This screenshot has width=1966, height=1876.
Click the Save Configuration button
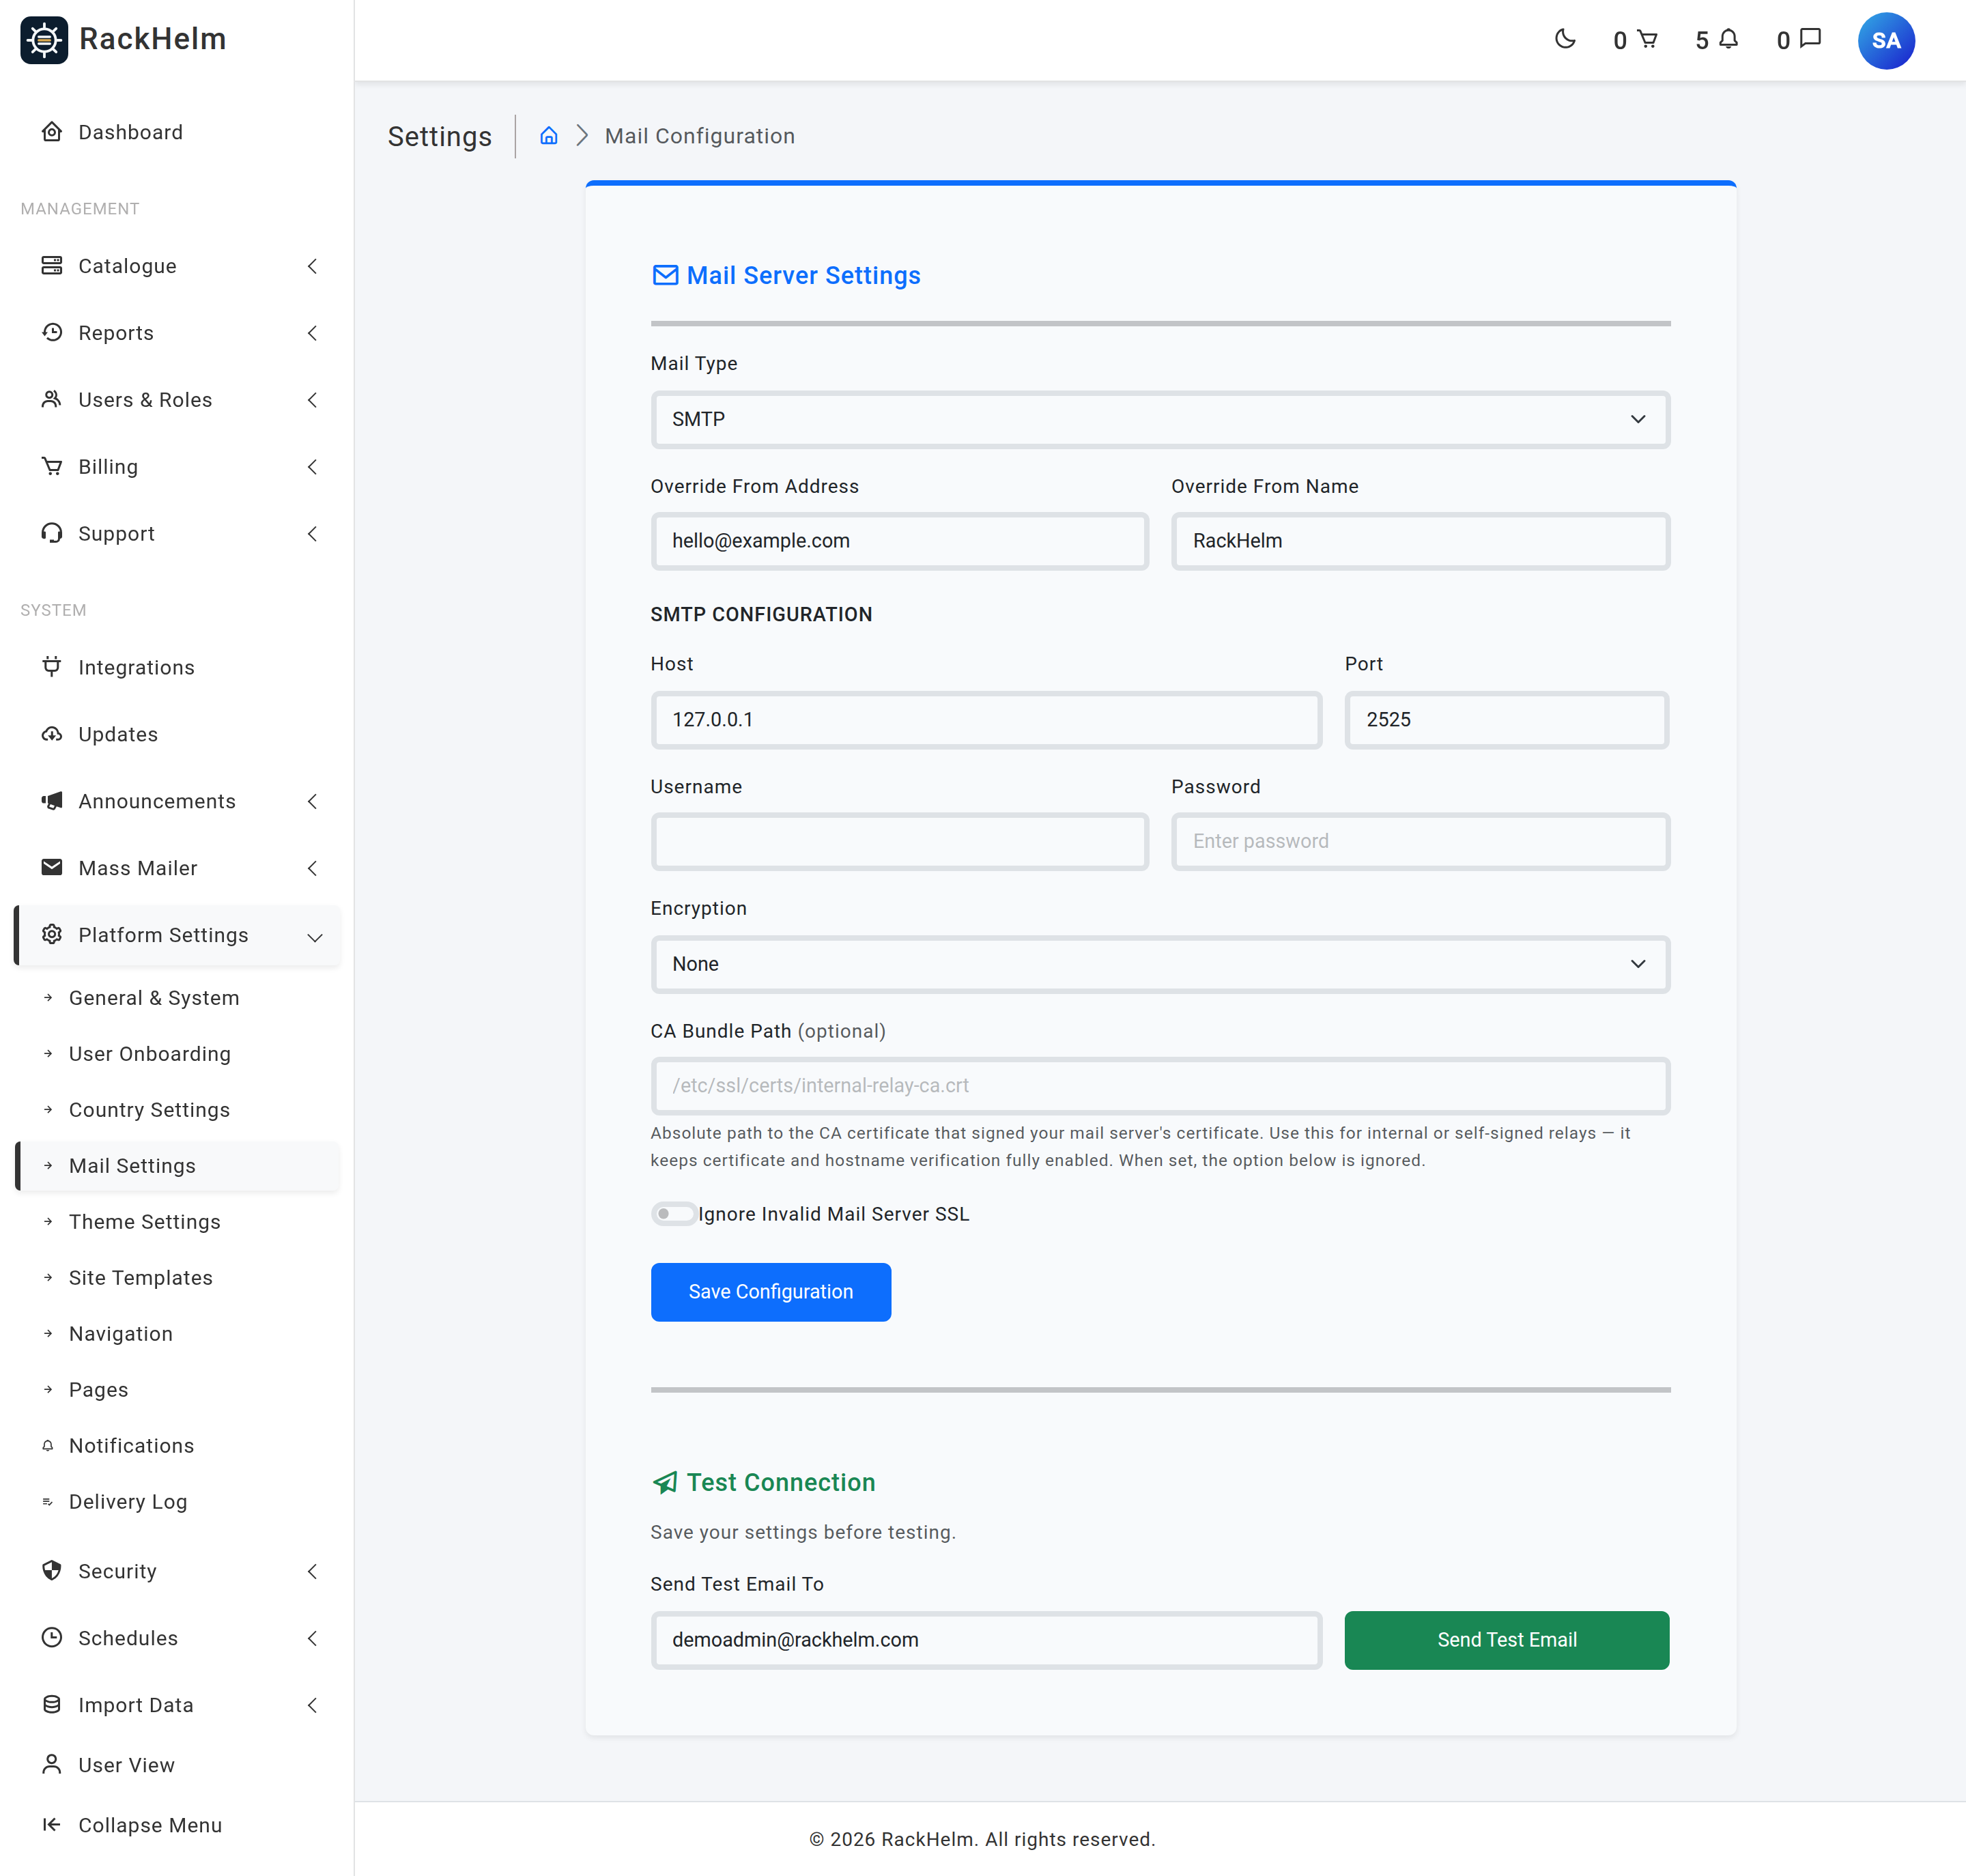tap(770, 1292)
